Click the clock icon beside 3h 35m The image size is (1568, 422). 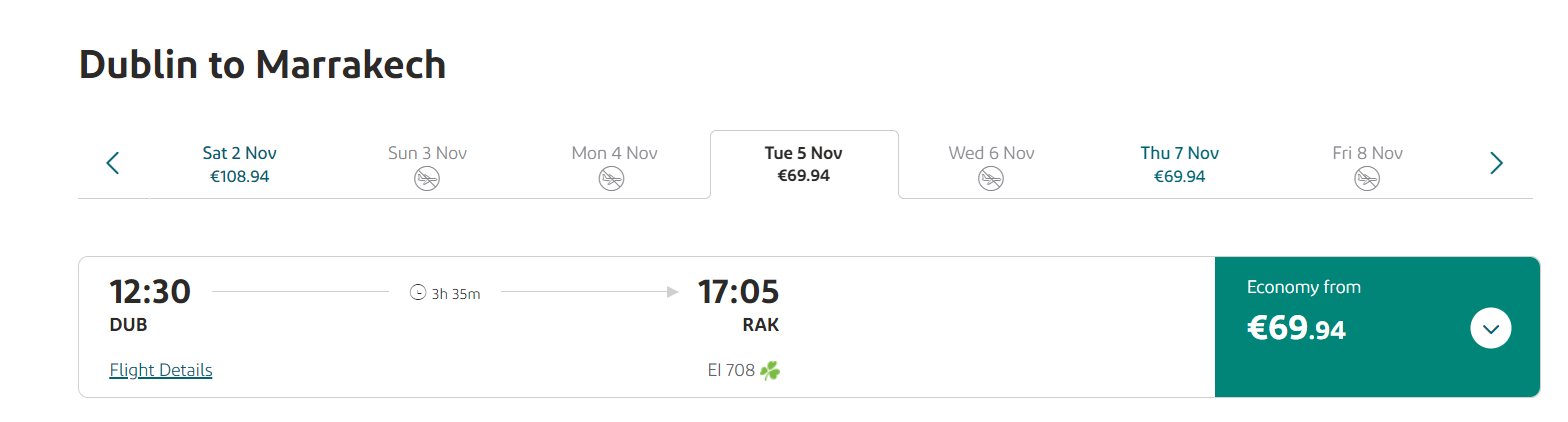pos(418,293)
